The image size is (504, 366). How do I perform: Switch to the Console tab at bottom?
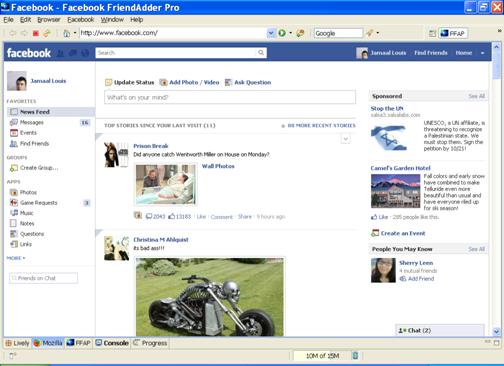pos(112,343)
